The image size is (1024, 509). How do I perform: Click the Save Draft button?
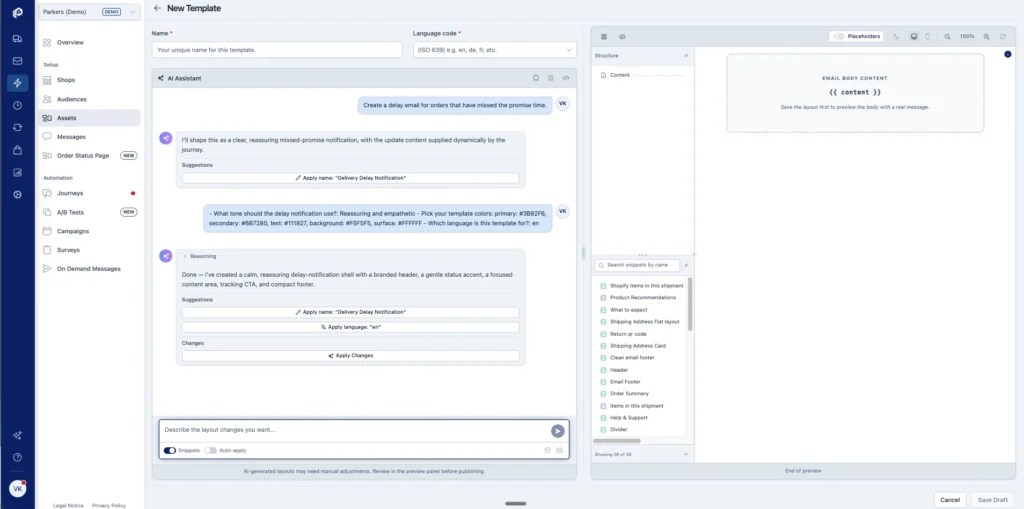pos(993,500)
